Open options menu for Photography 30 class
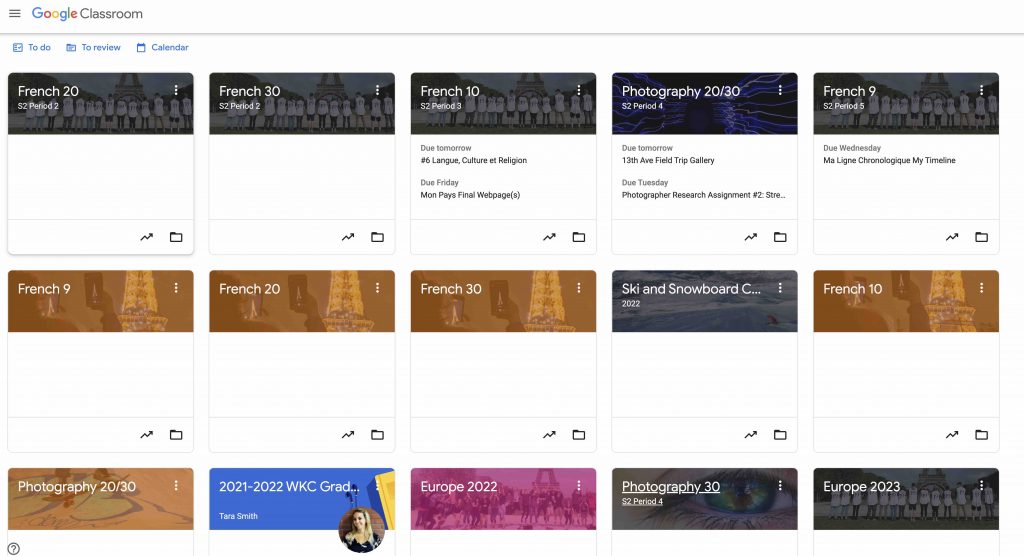This screenshot has width=1024, height=556. (780, 485)
